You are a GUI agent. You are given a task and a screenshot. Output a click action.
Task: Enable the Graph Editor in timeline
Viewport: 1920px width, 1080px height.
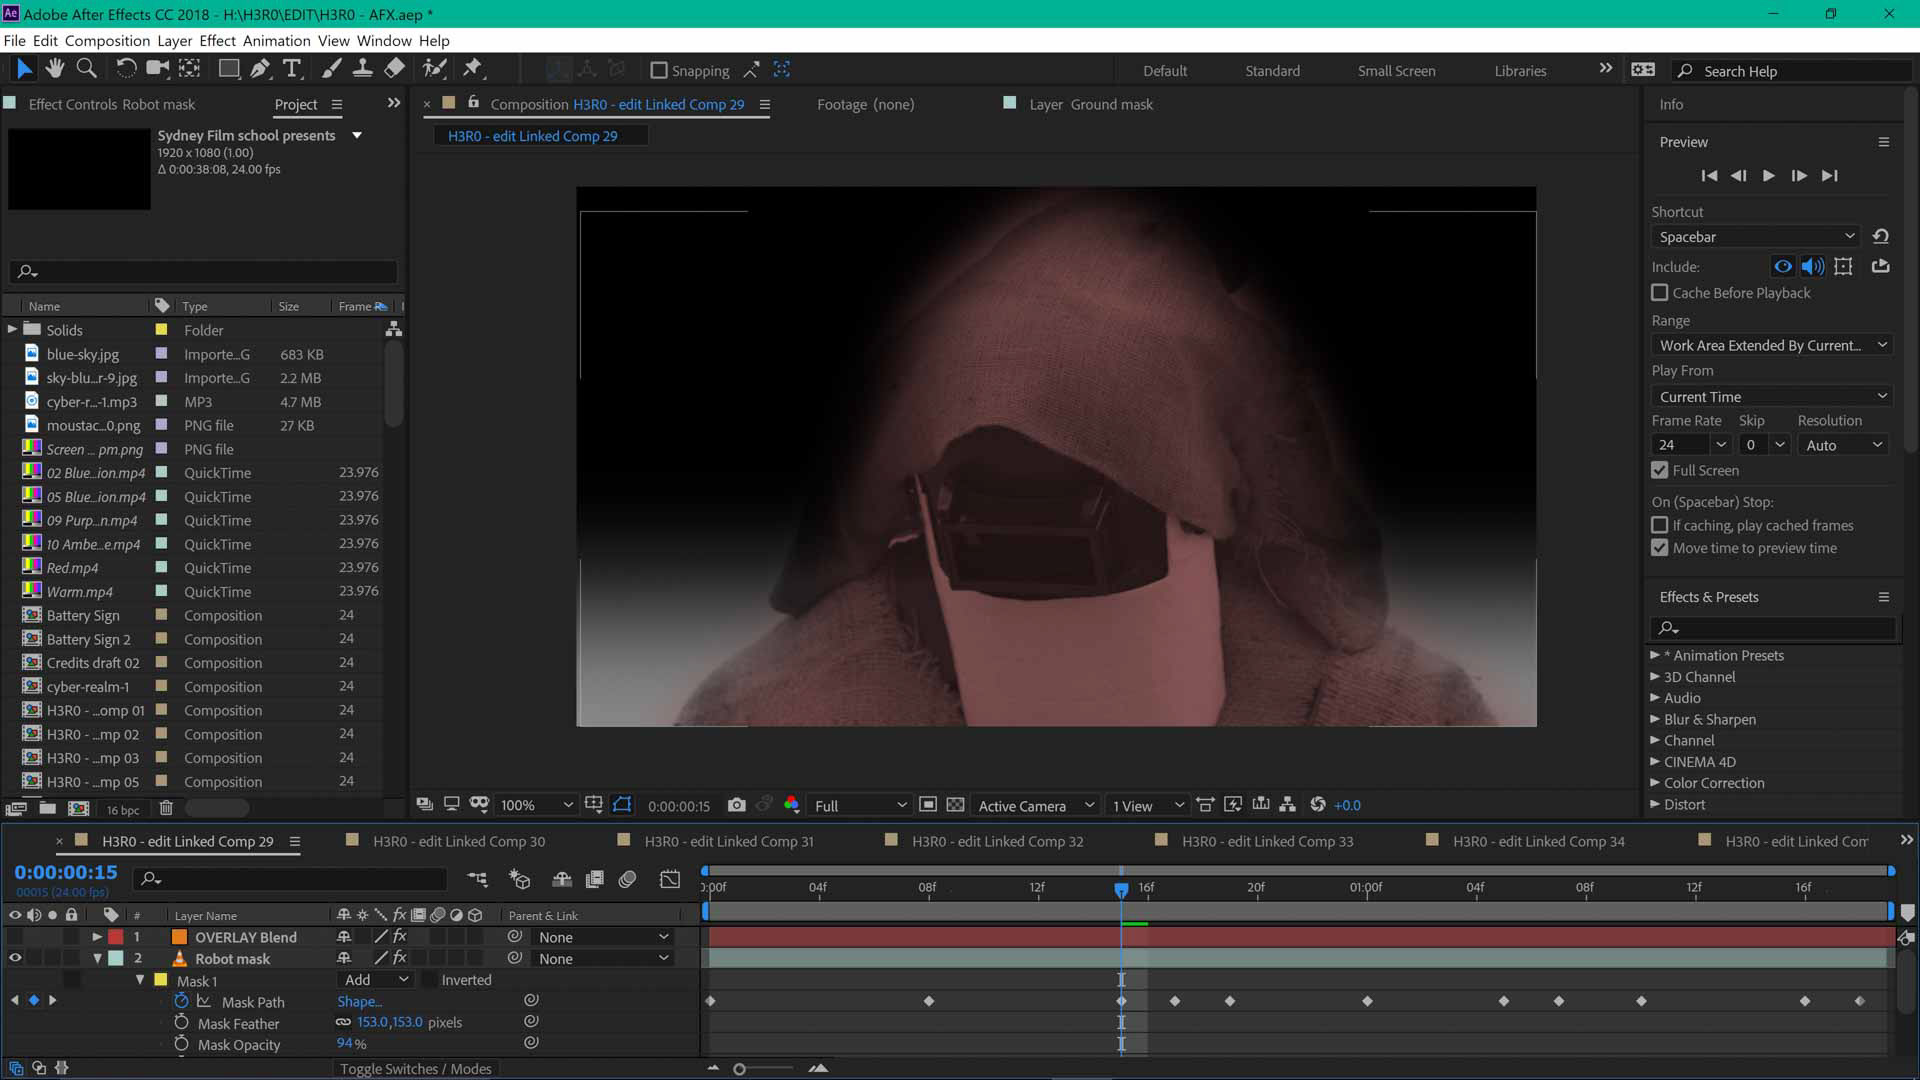(670, 879)
